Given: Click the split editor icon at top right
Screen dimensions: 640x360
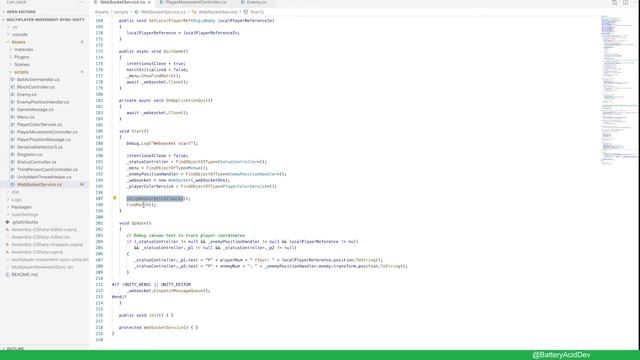Looking at the screenshot, I should coord(625,2).
